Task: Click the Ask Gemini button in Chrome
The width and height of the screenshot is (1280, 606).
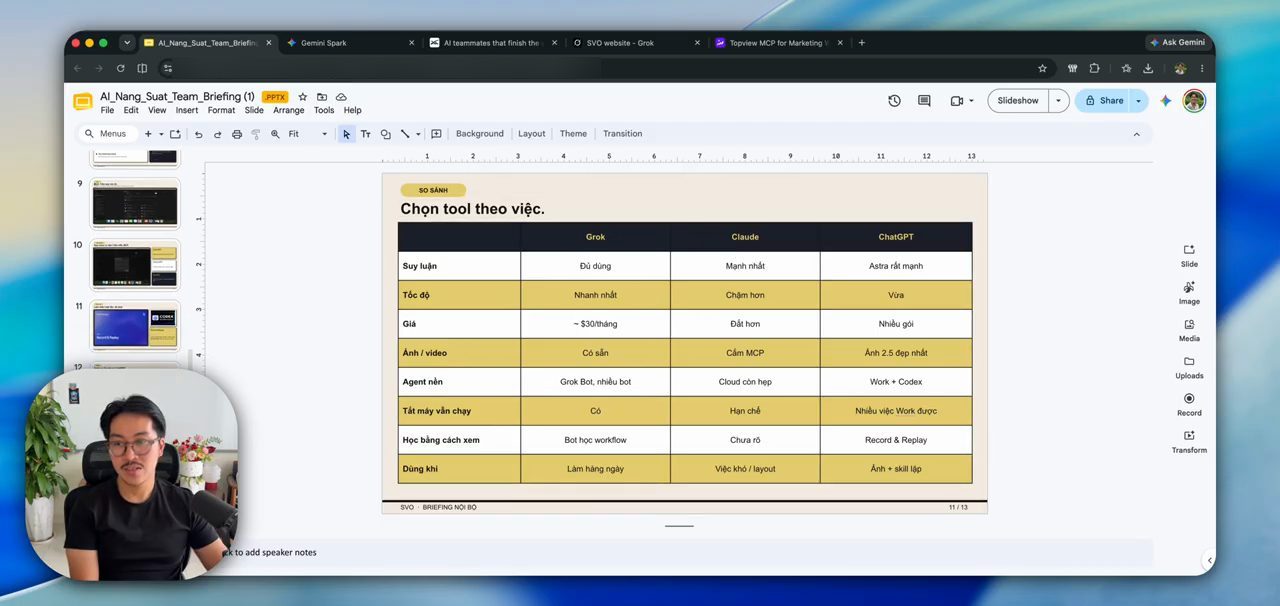Action: coord(1177,43)
